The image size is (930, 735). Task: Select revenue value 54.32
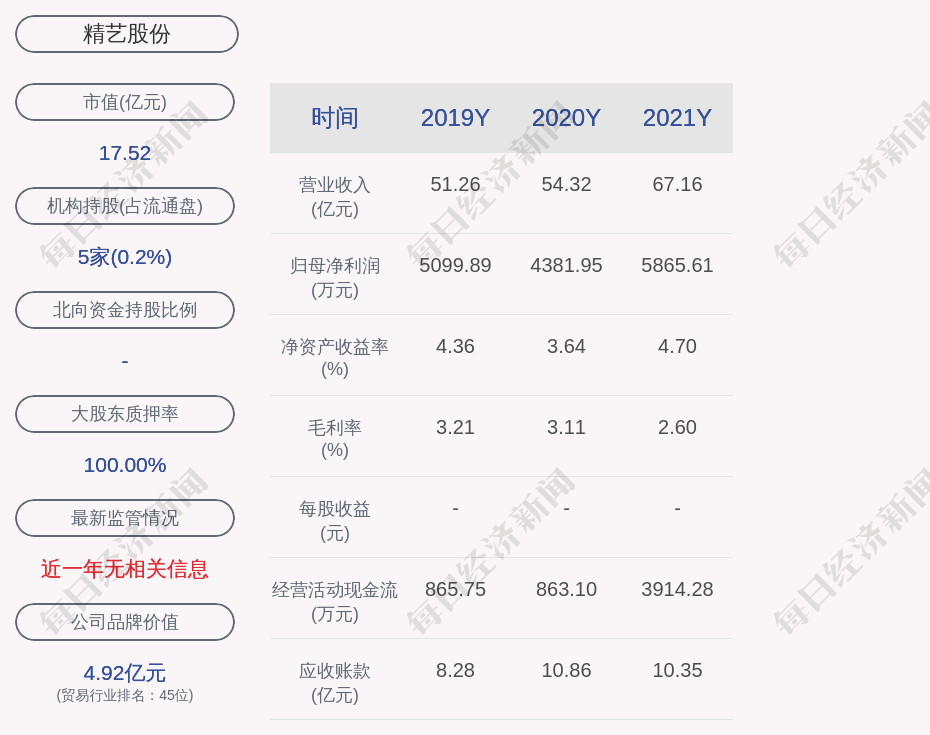click(566, 184)
